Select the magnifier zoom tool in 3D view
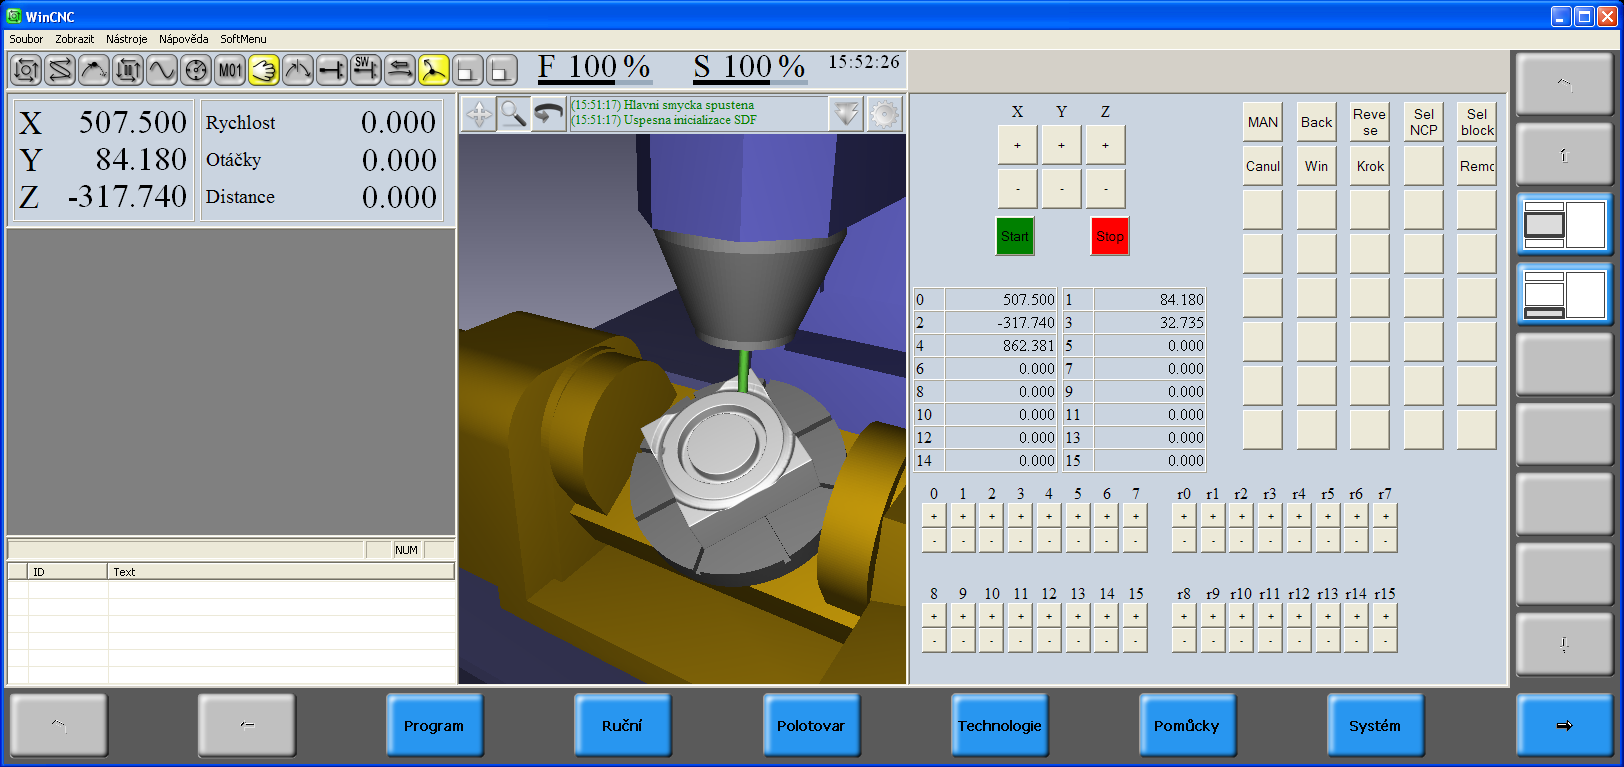Image resolution: width=1624 pixels, height=767 pixels. coord(513,114)
